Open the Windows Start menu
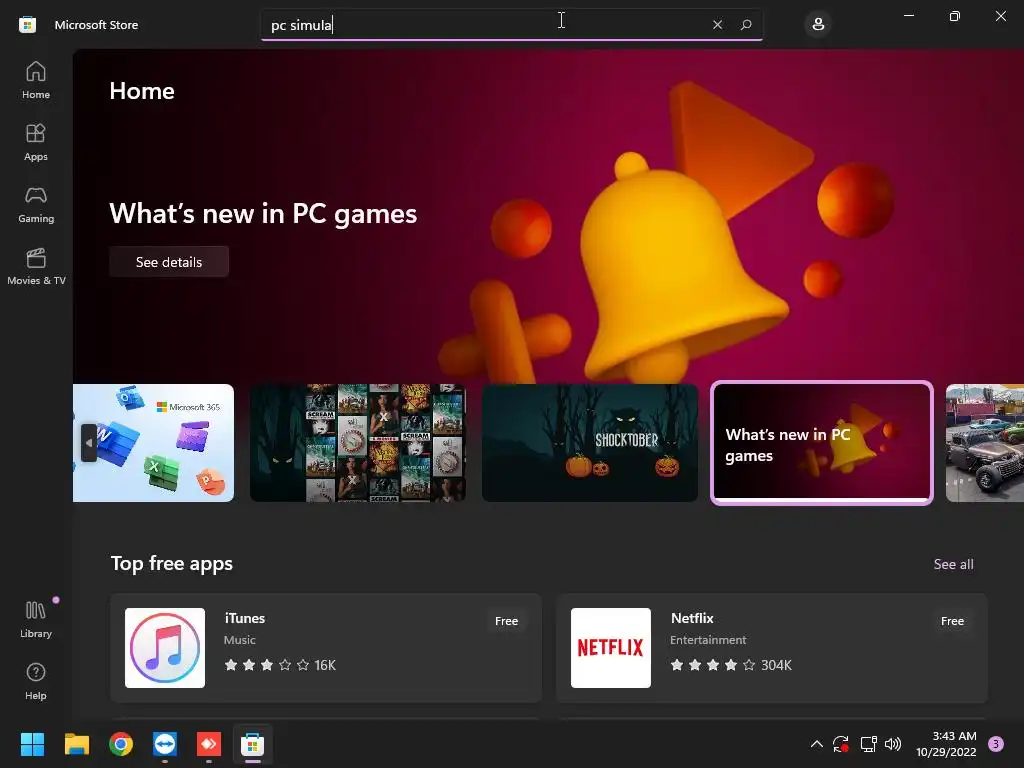Screen dimensions: 1024x768 (32, 744)
